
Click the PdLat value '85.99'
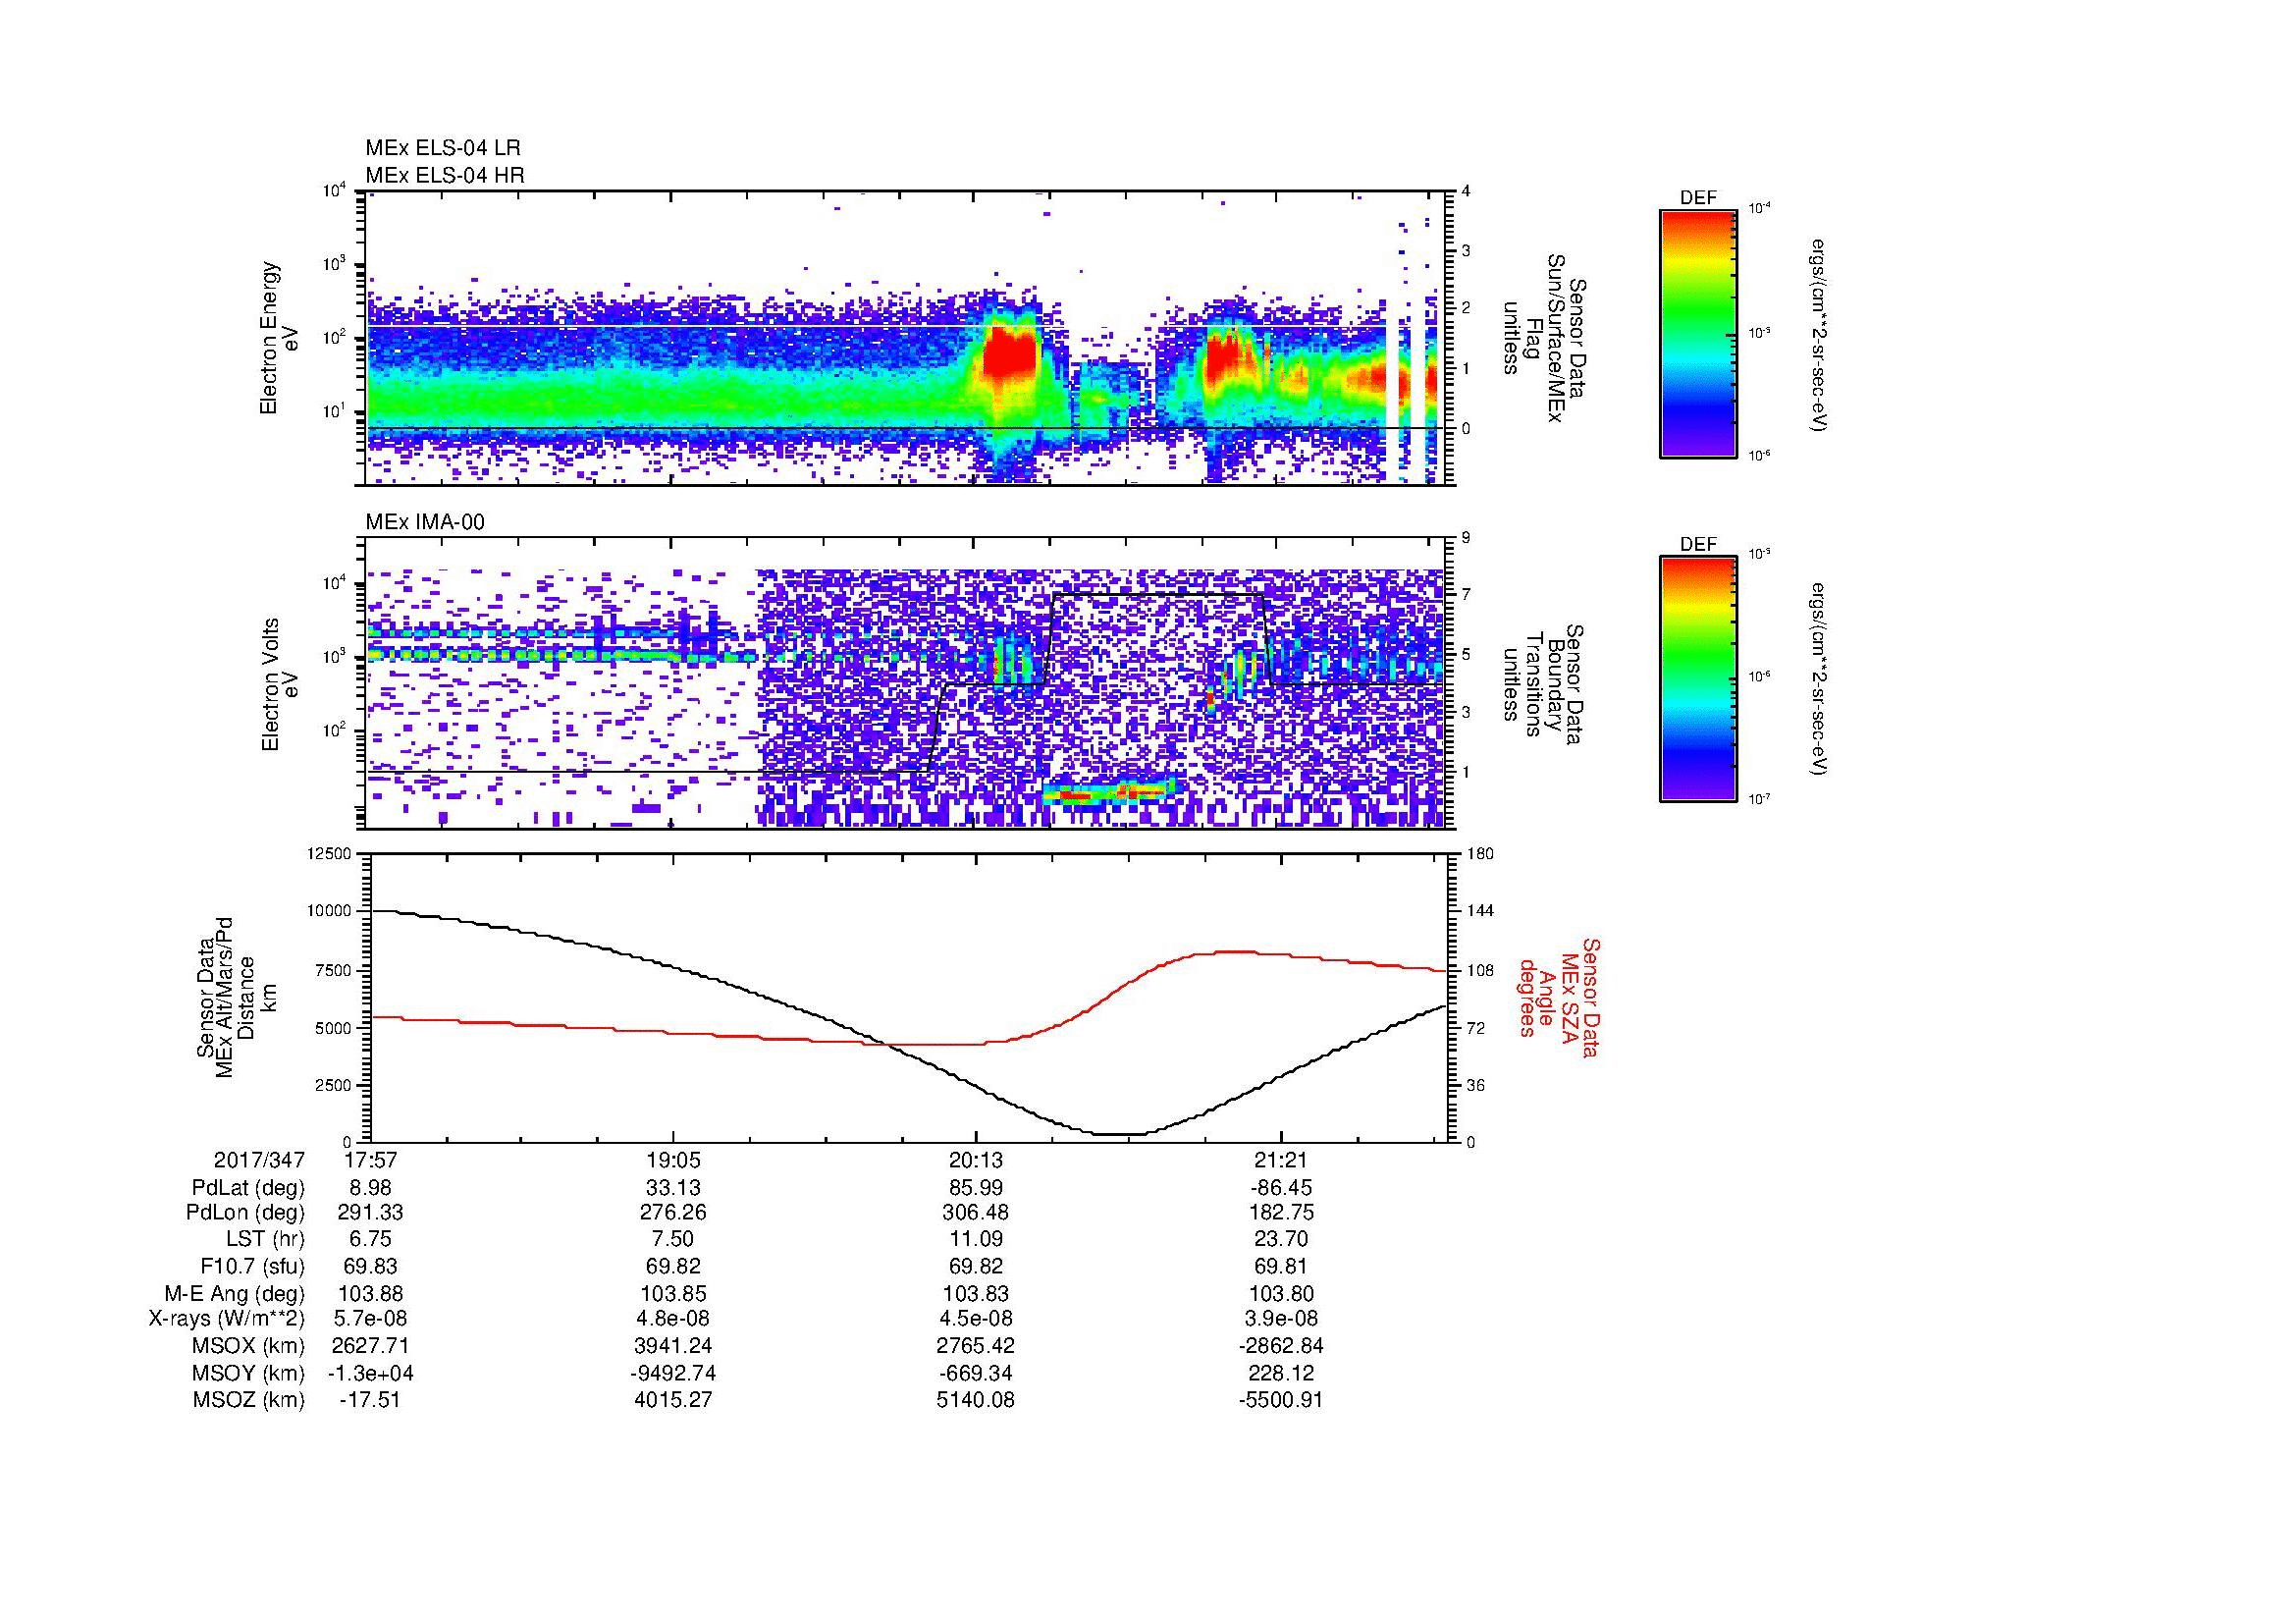point(976,1188)
